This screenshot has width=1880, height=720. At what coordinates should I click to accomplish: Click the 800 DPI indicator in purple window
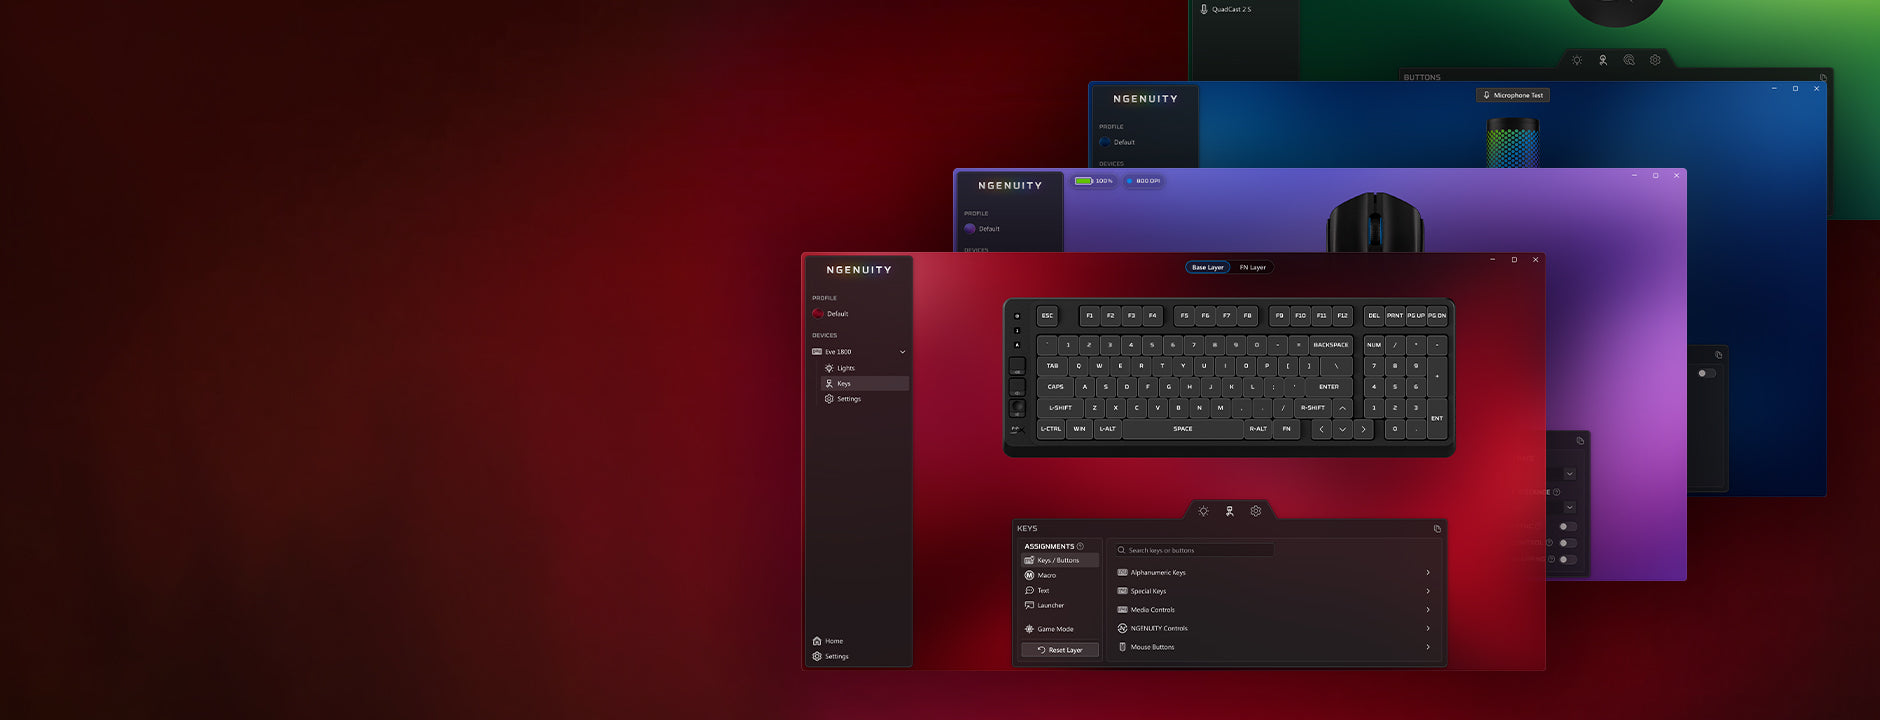click(1143, 181)
